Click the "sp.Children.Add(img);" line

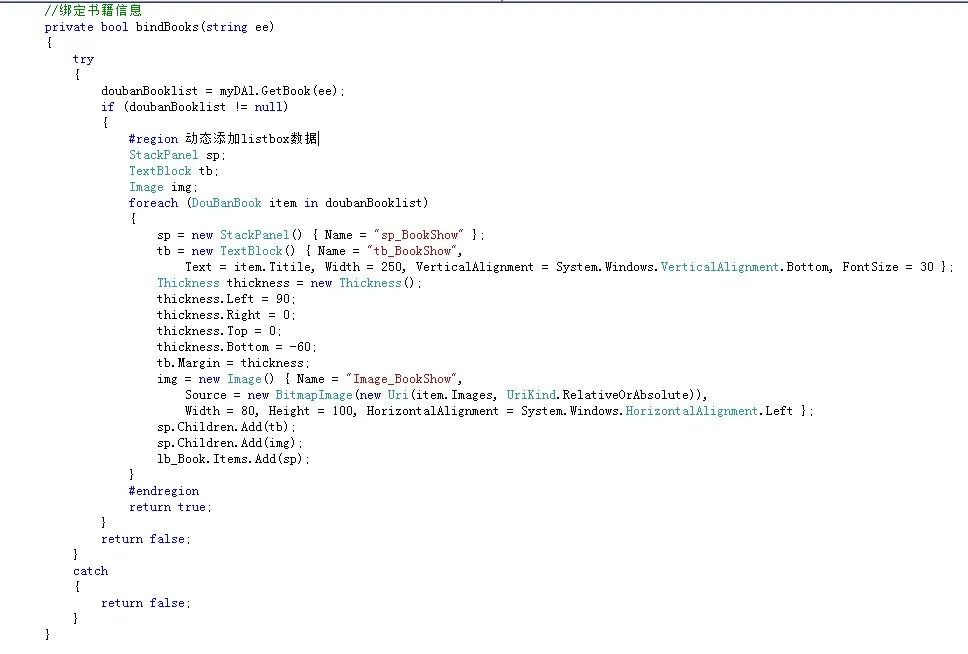click(230, 443)
